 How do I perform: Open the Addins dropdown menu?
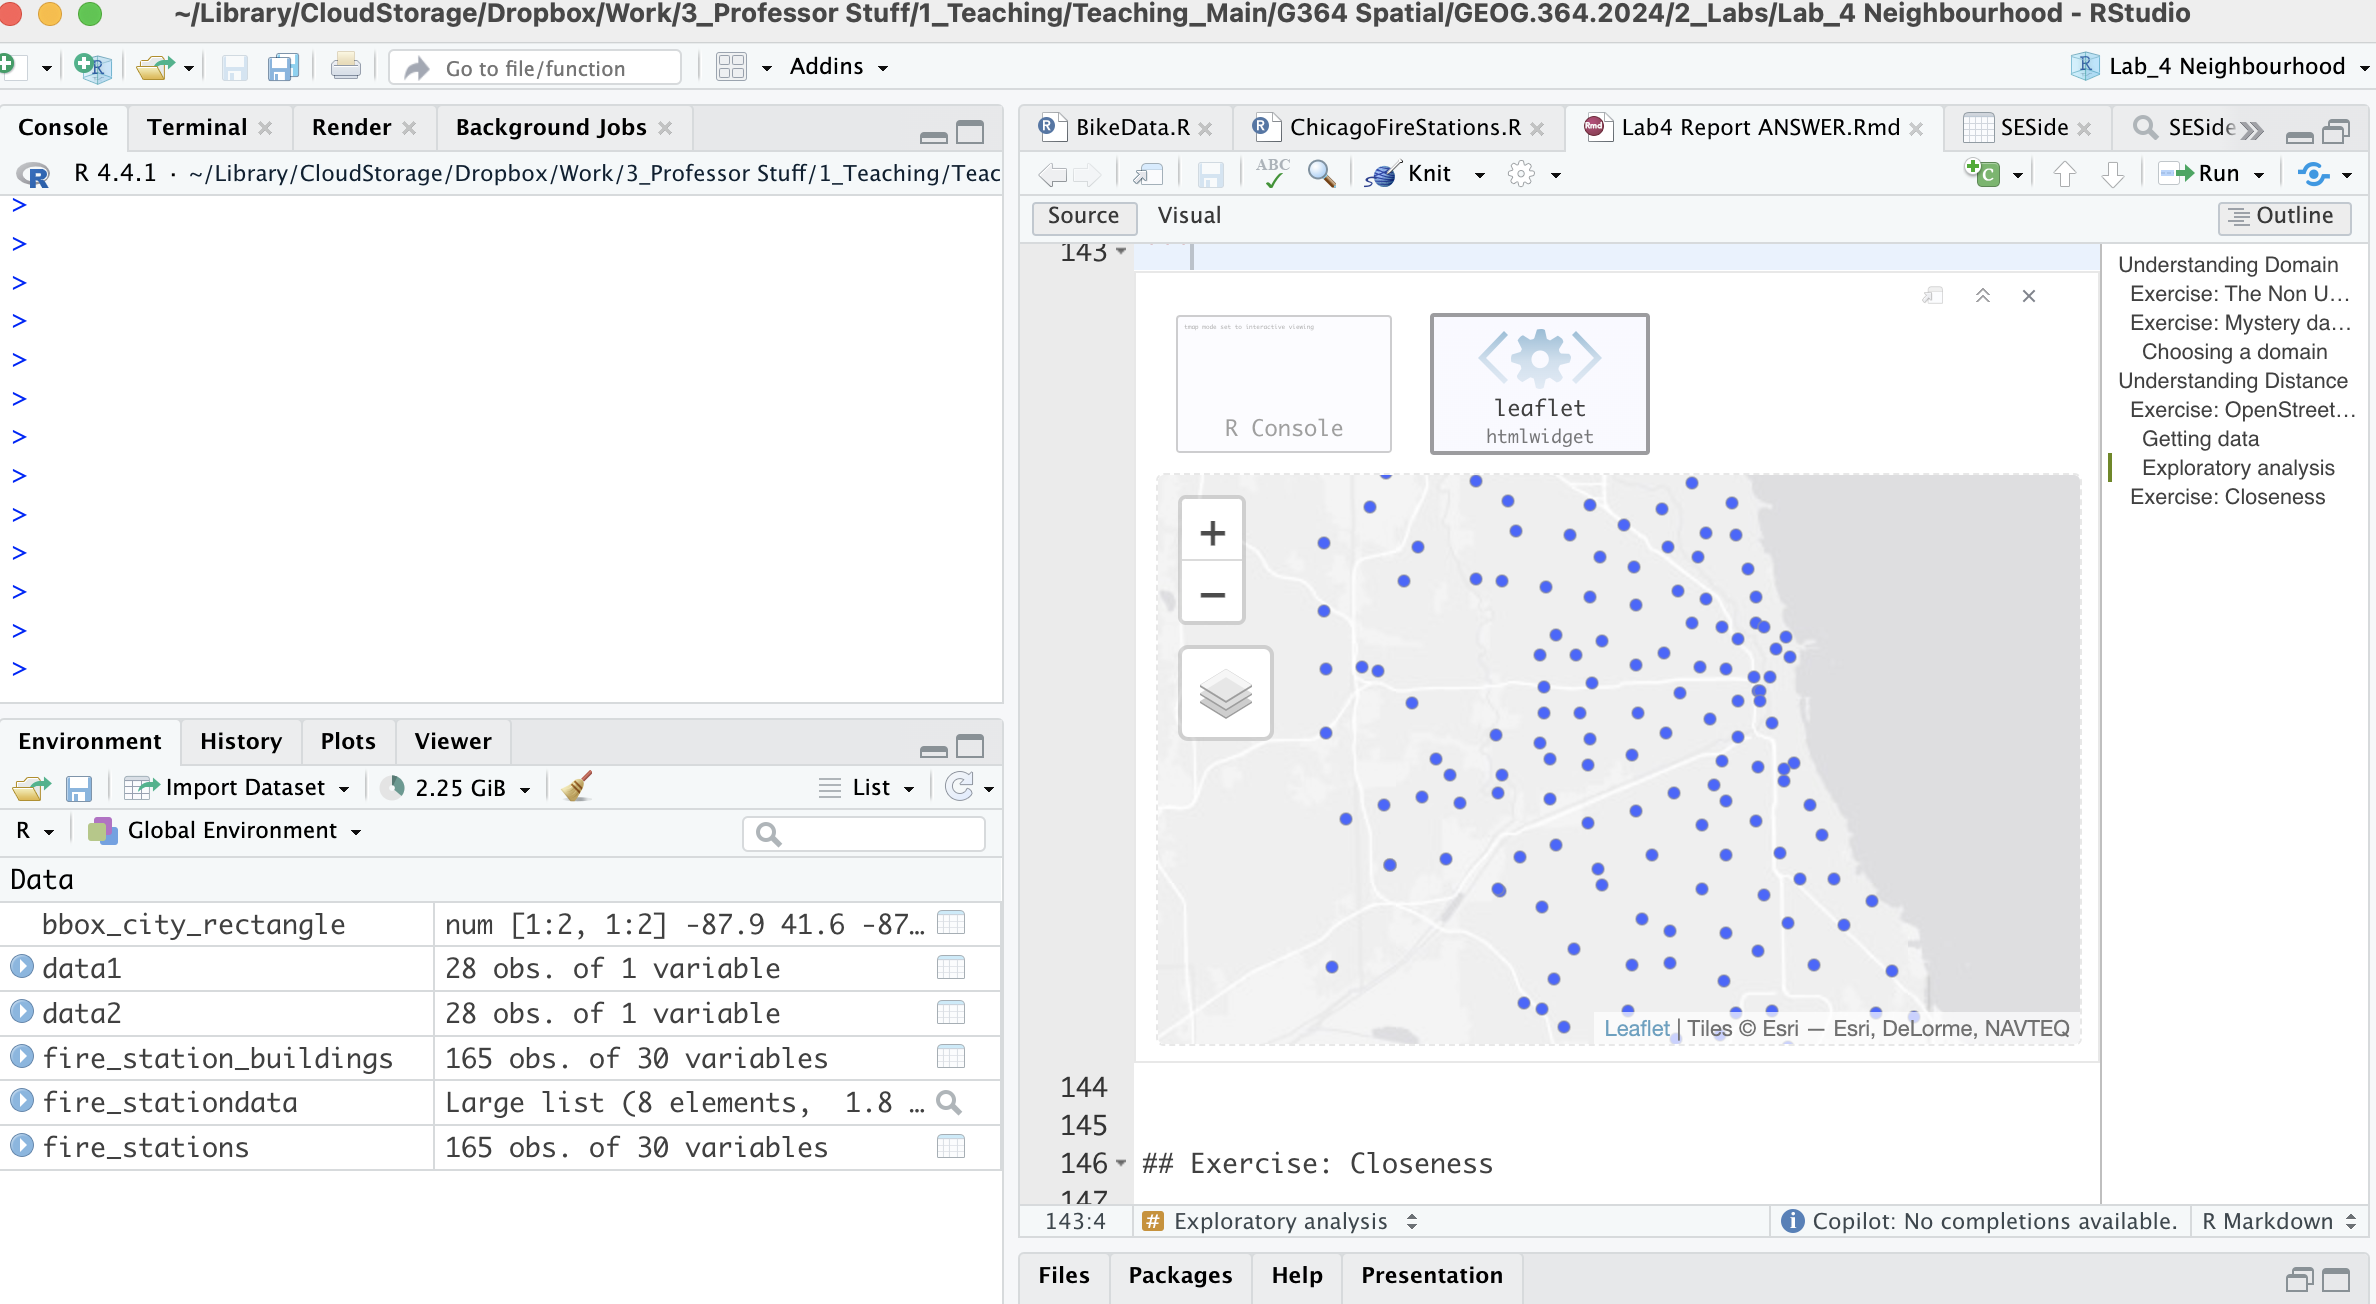838,67
